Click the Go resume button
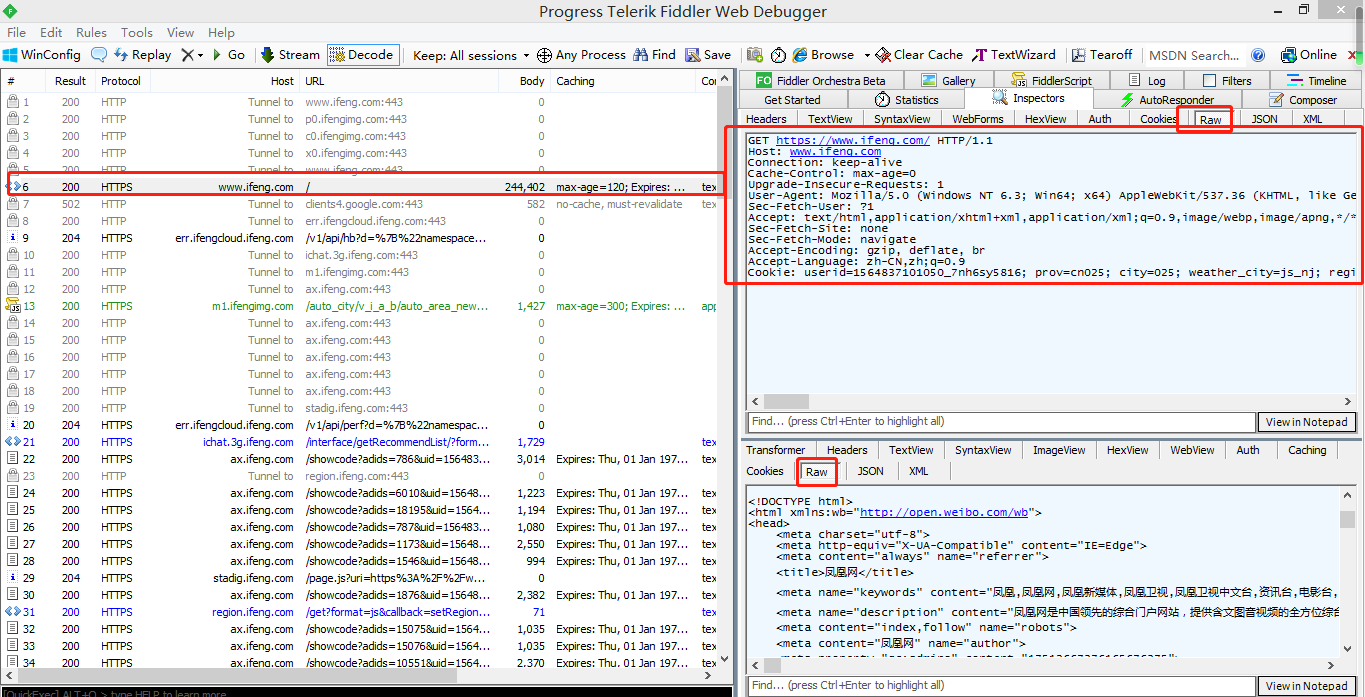This screenshot has height=697, width=1365. pos(227,55)
